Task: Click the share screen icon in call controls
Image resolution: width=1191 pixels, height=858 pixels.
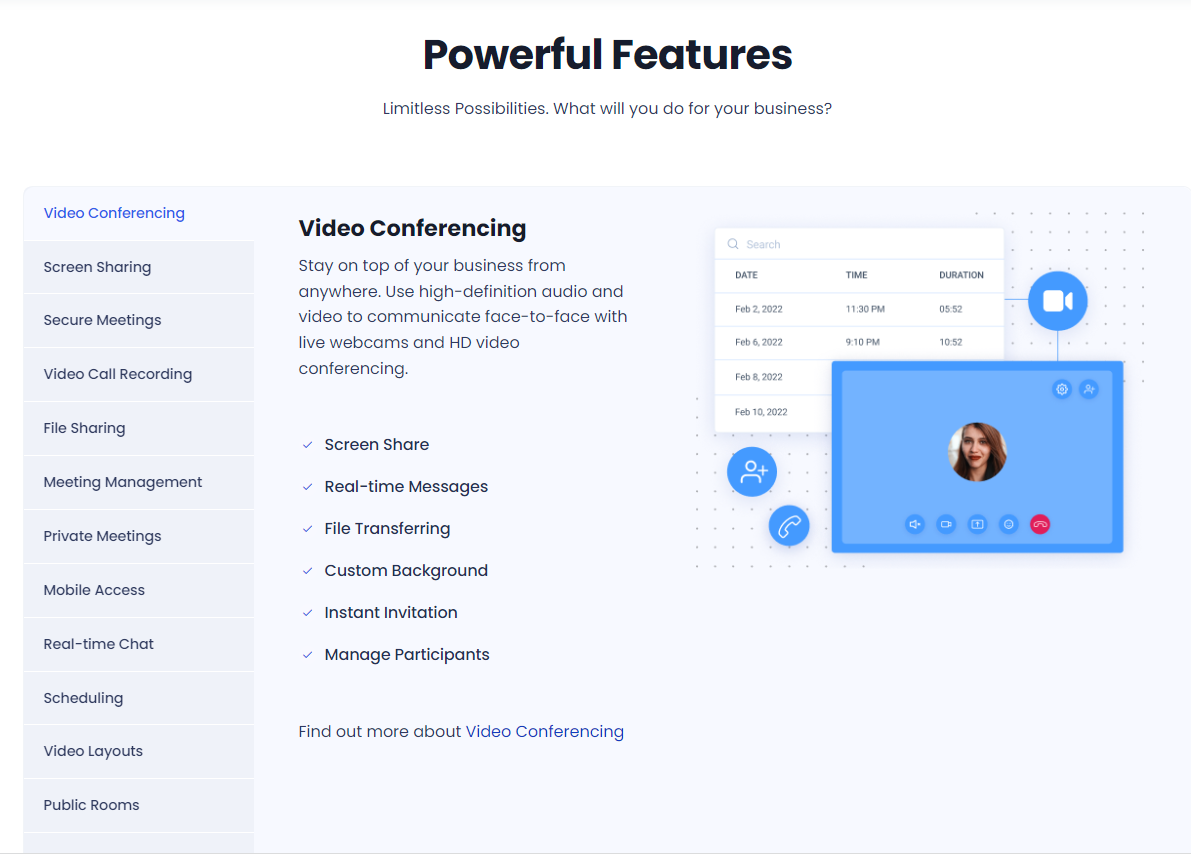Action: (978, 524)
